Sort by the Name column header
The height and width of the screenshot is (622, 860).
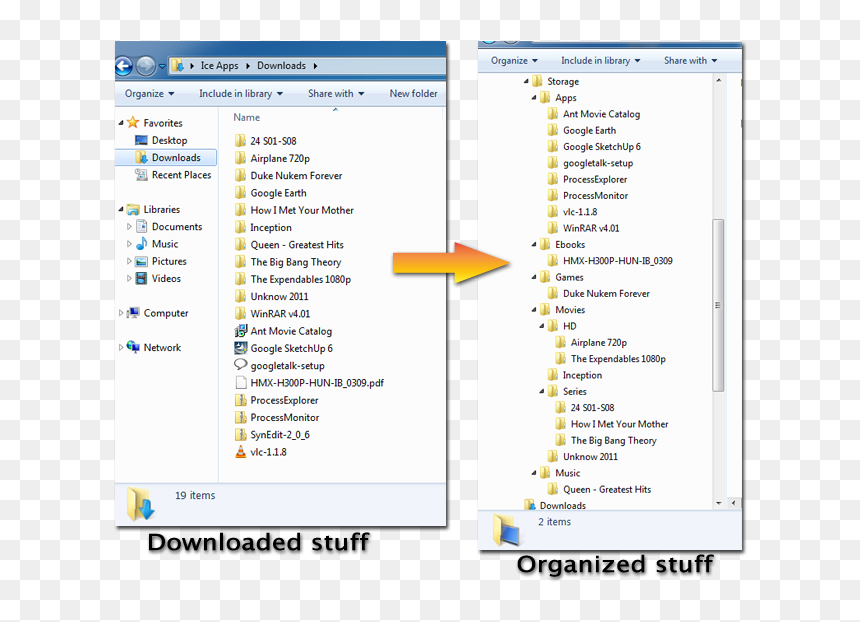pyautogui.click(x=247, y=117)
